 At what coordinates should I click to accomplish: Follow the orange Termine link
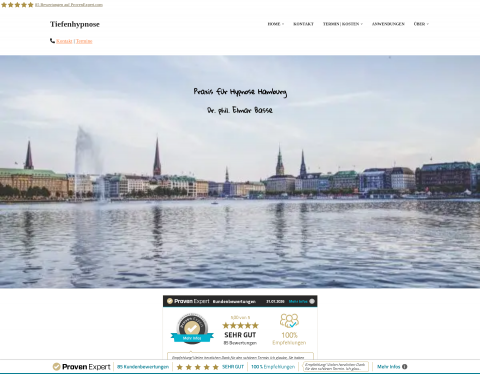click(84, 41)
